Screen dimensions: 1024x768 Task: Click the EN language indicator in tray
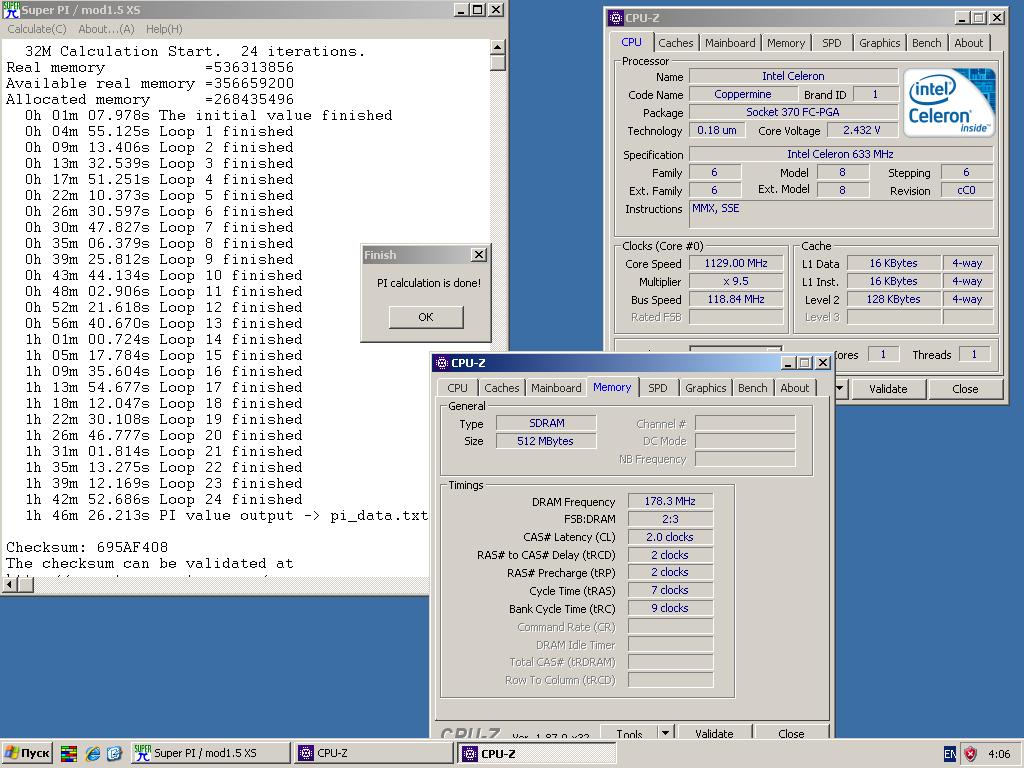(x=950, y=754)
